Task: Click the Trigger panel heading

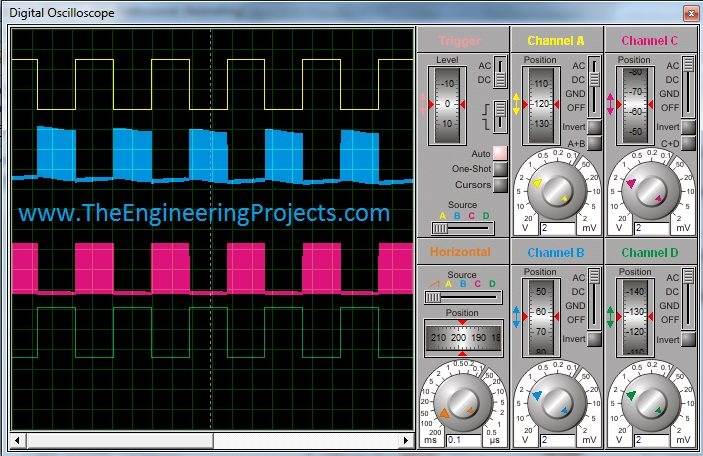Action: point(460,41)
